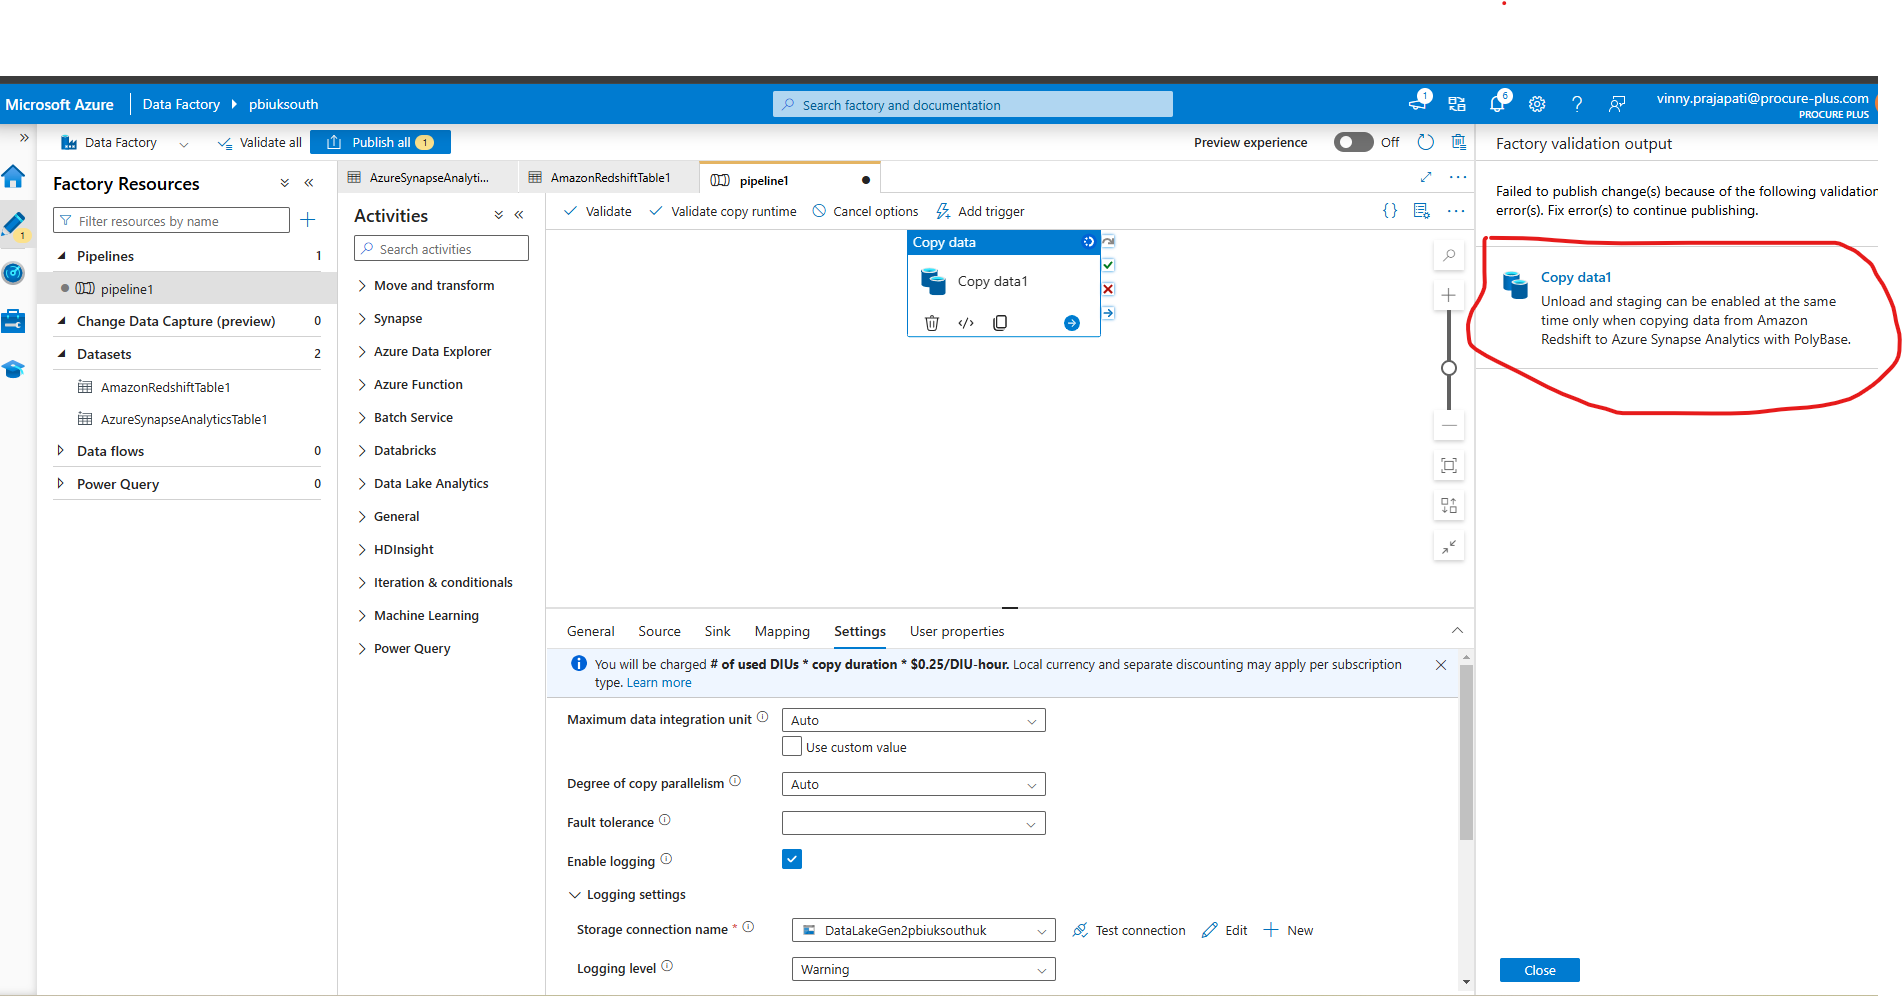Screen dimensions: 1903x996
Task: Open settings gear in Azure header
Action: coord(1537,104)
